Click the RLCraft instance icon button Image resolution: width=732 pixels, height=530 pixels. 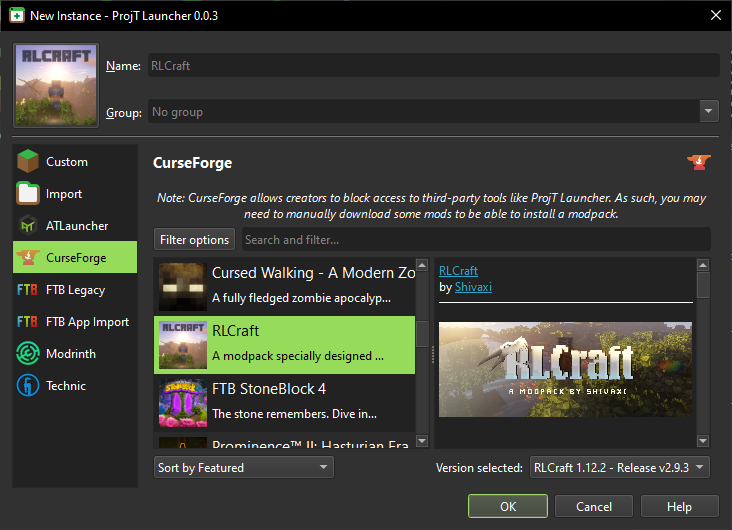tap(56, 85)
